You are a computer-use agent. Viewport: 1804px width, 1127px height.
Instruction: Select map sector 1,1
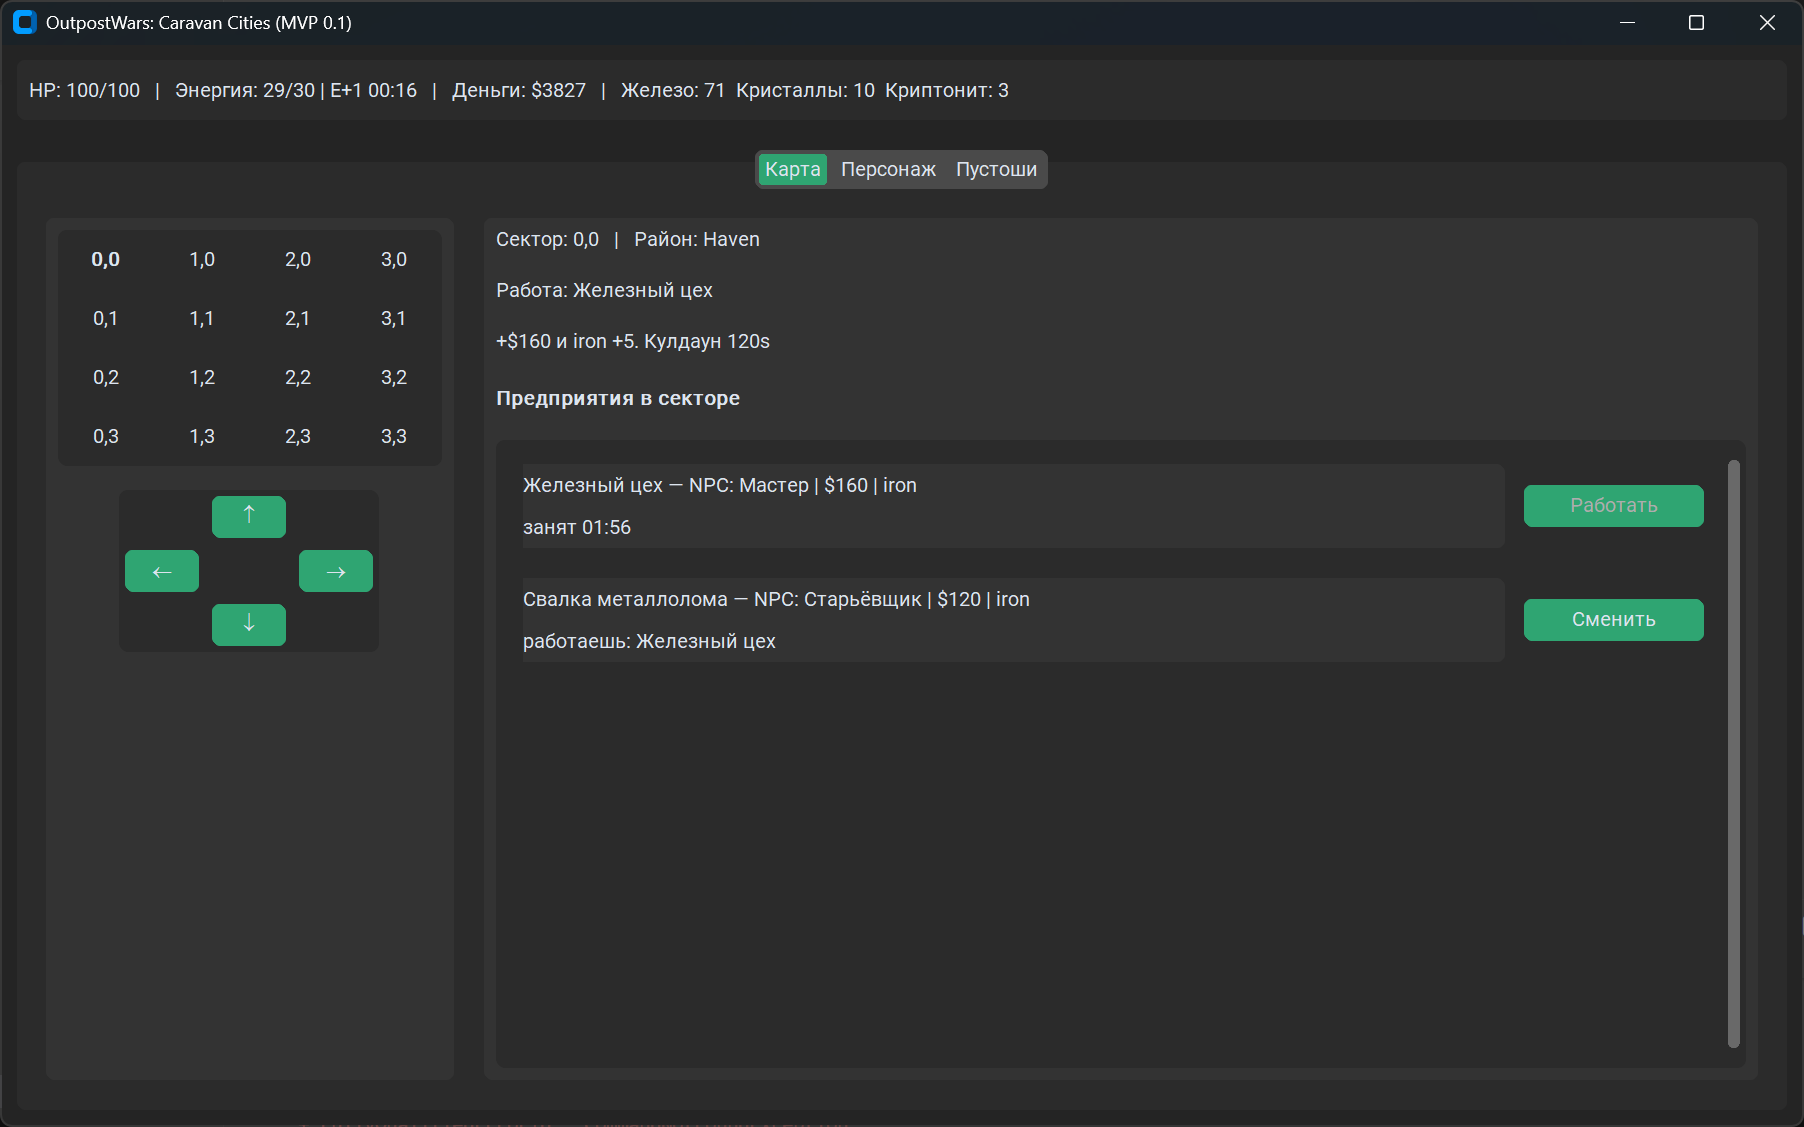click(201, 319)
